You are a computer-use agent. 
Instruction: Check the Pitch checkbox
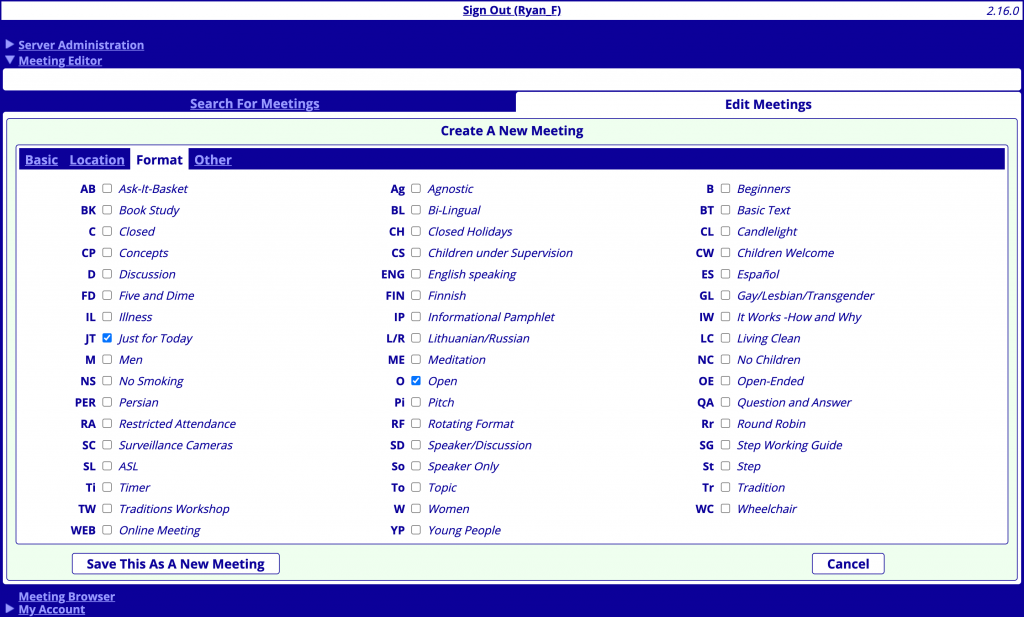[x=416, y=402]
